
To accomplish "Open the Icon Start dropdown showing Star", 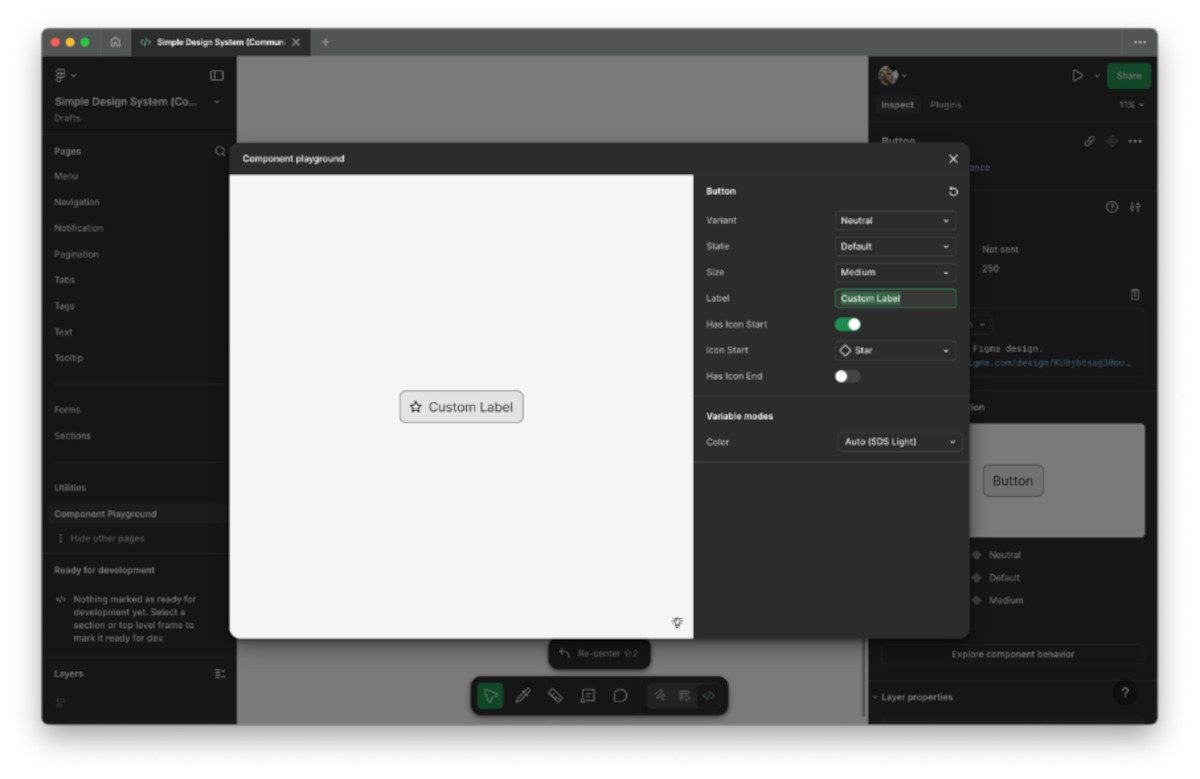I will click(x=895, y=350).
